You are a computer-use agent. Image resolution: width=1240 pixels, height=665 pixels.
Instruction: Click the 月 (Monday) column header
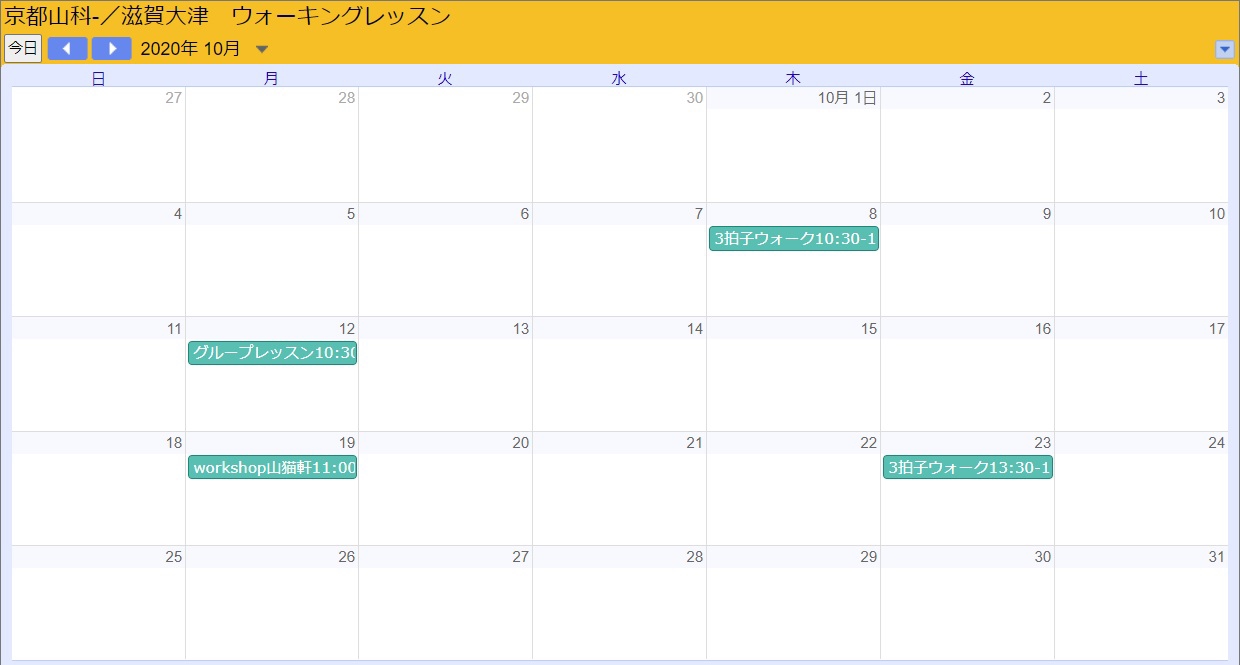tap(272, 79)
